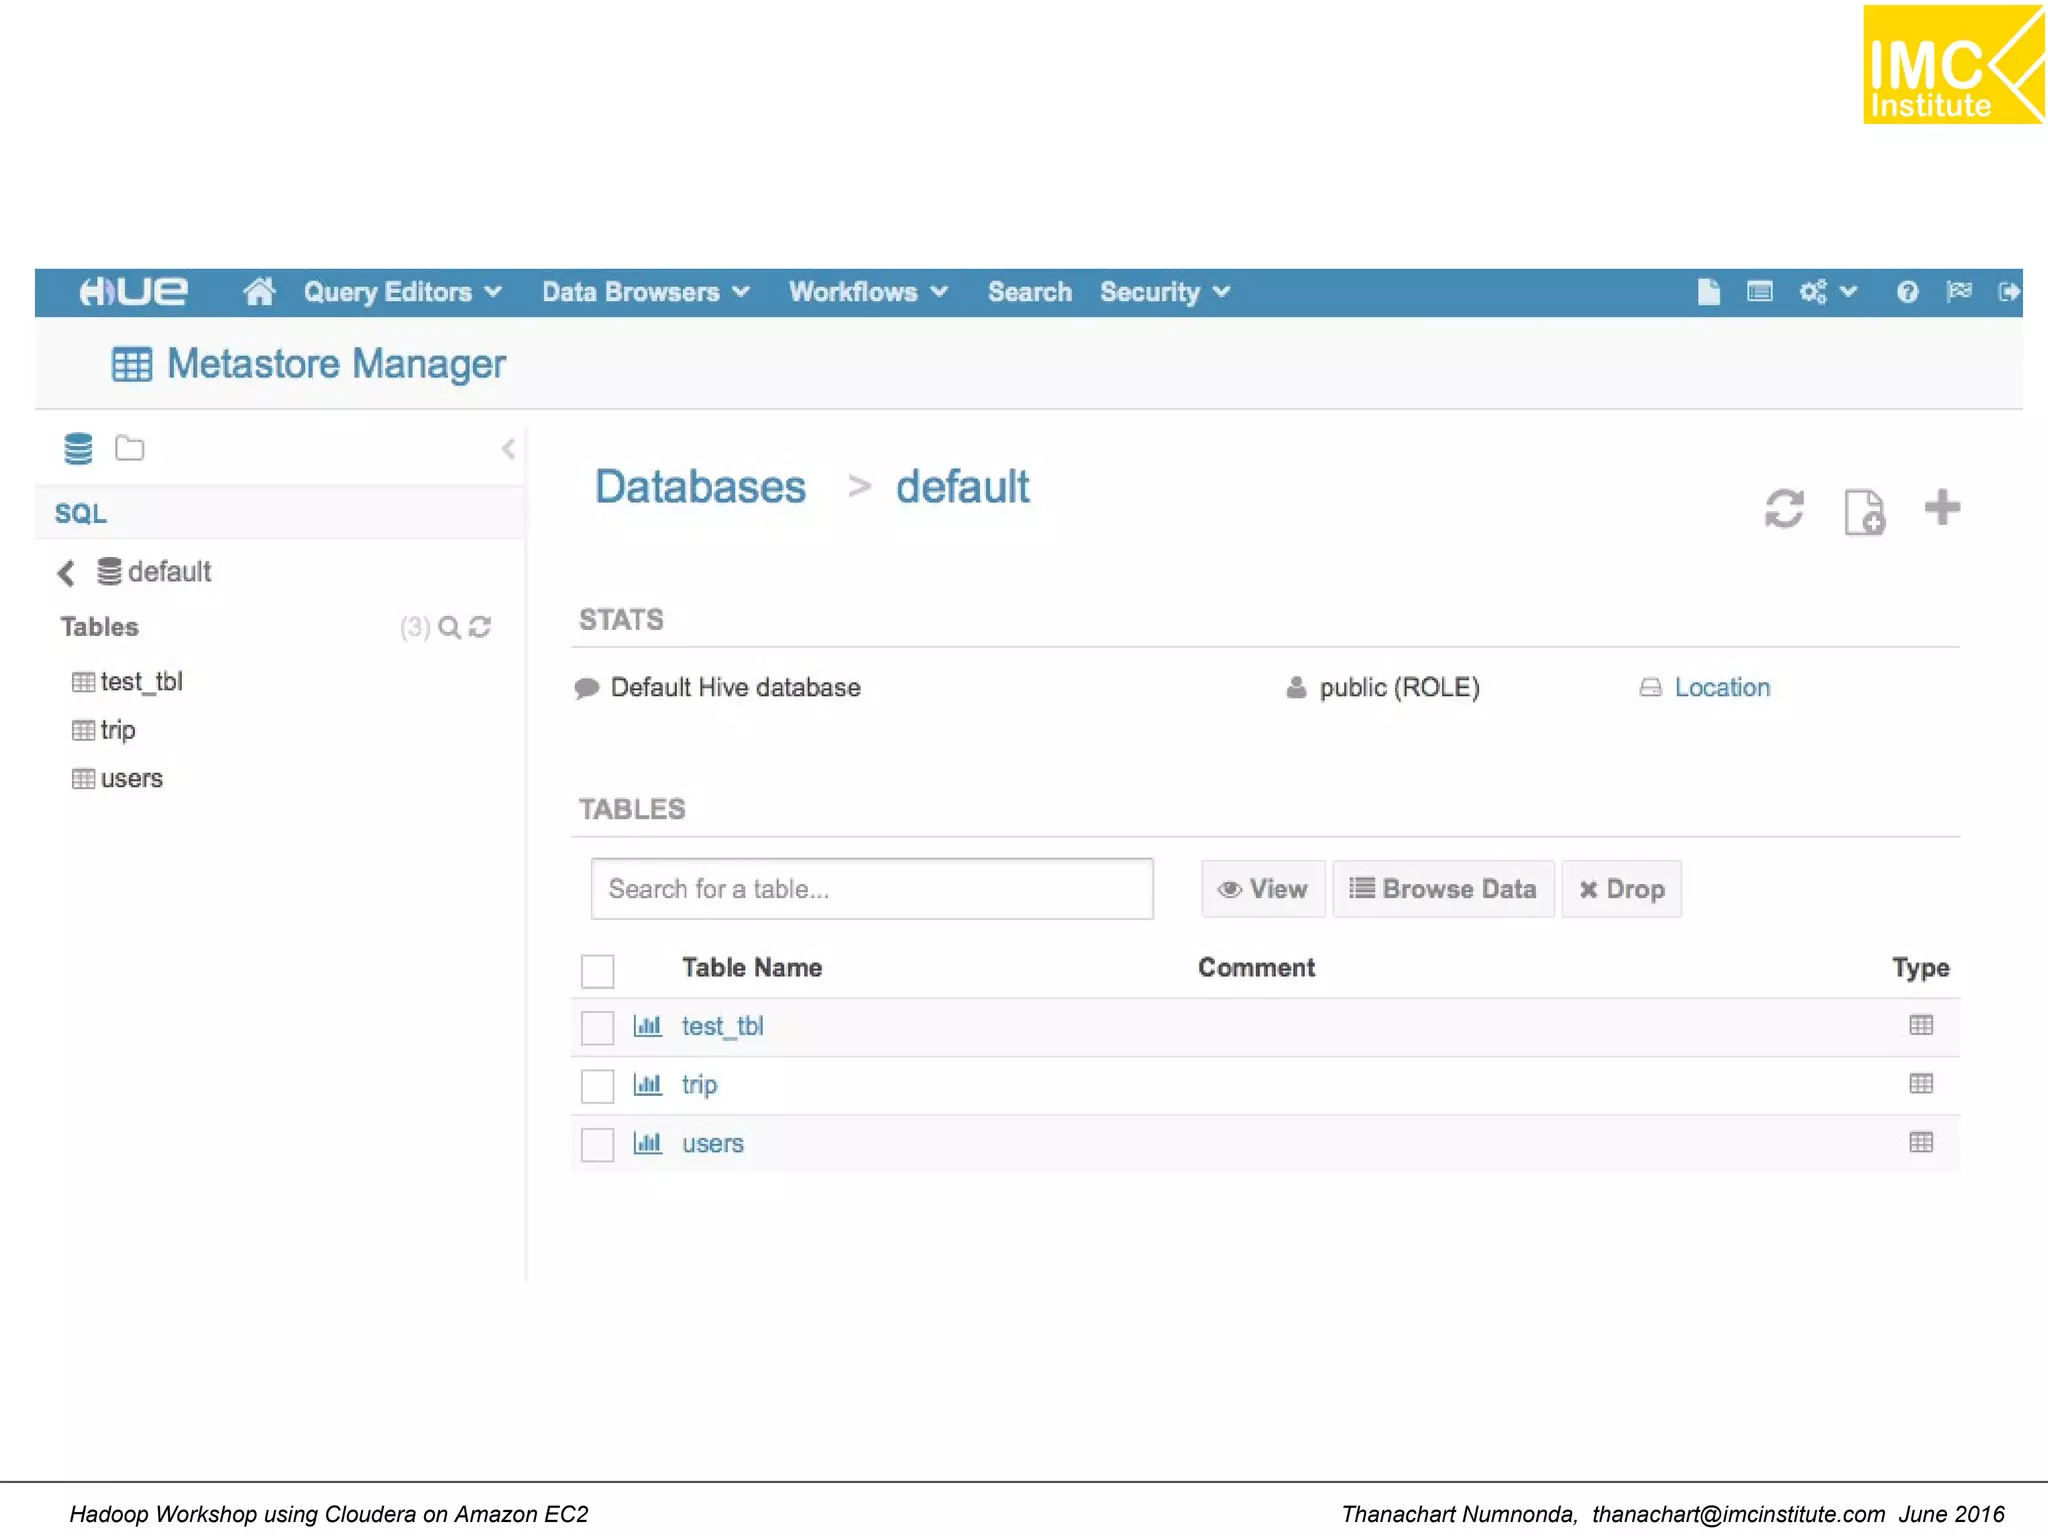The image size is (2048, 1536).
Task: Click the table type icon for trip
Action: pos(1920,1084)
